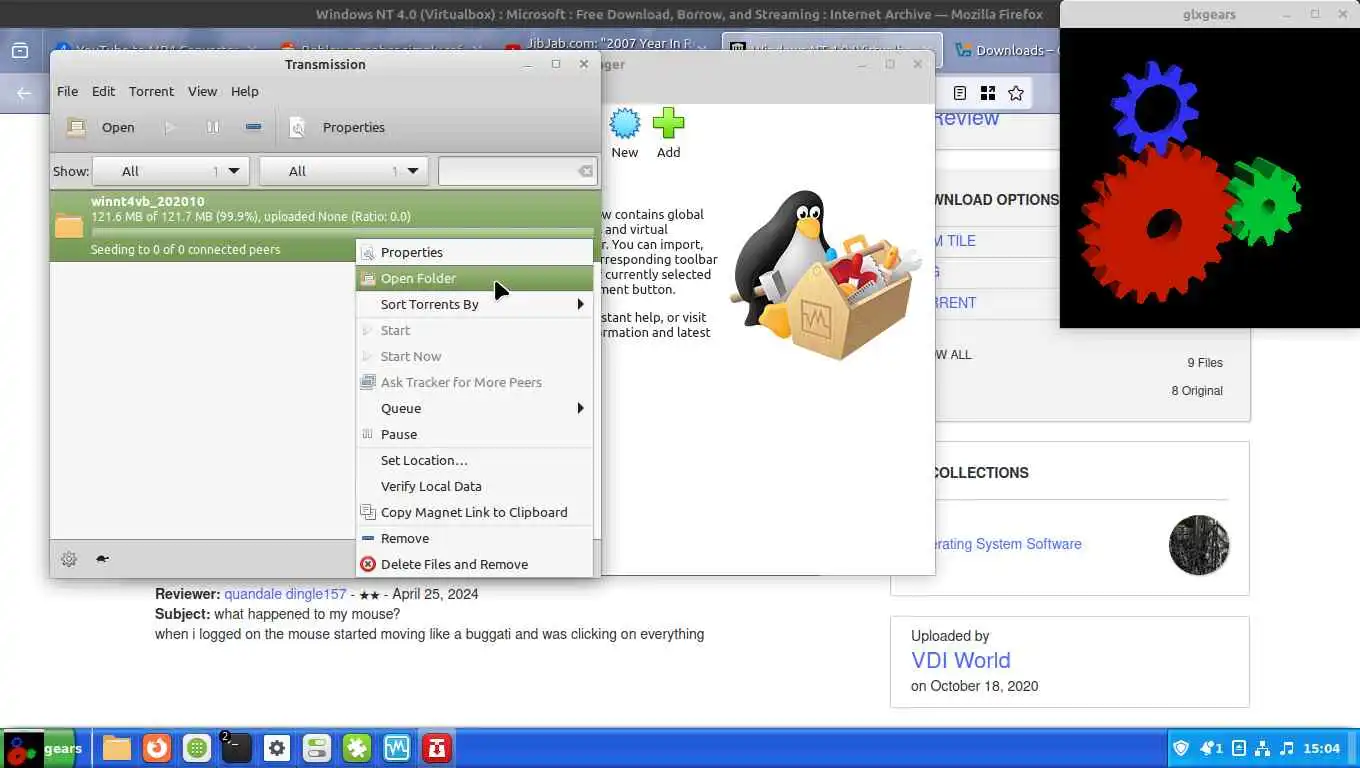The image size is (1360, 768).
Task: Click SHOW ALL download files link
Action: pos(953,355)
